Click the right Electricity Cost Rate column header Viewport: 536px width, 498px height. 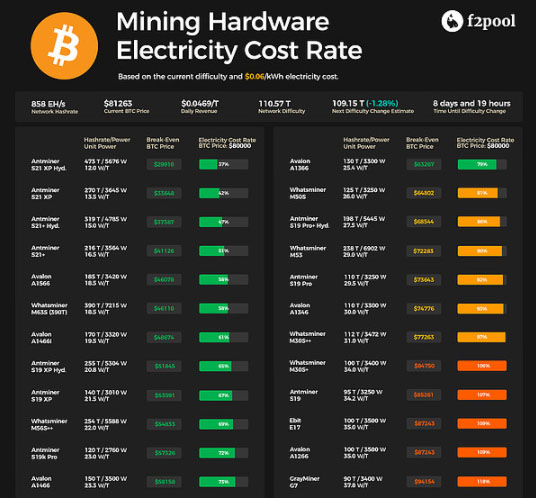[485, 143]
